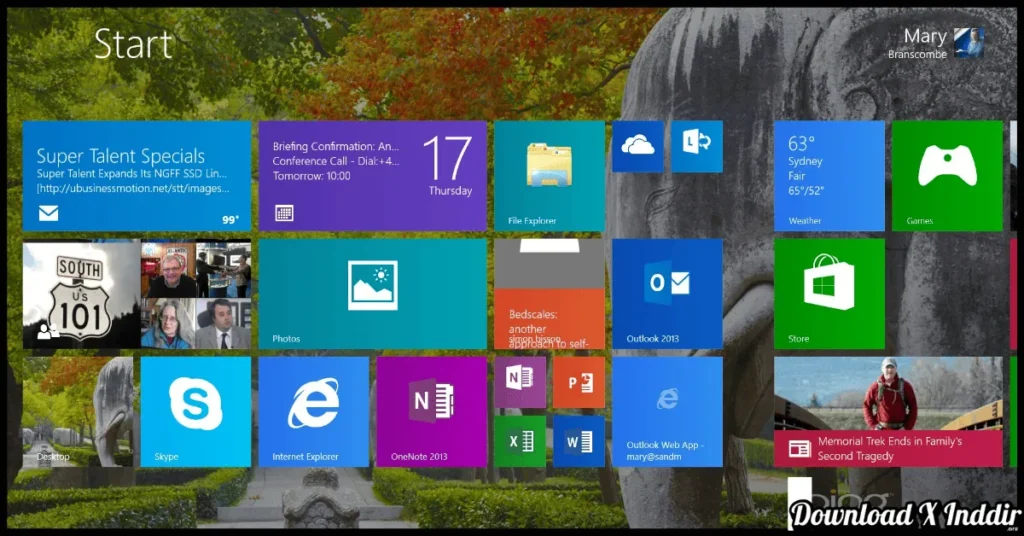
Task: Launch Internet Explorer tile
Action: tap(313, 411)
